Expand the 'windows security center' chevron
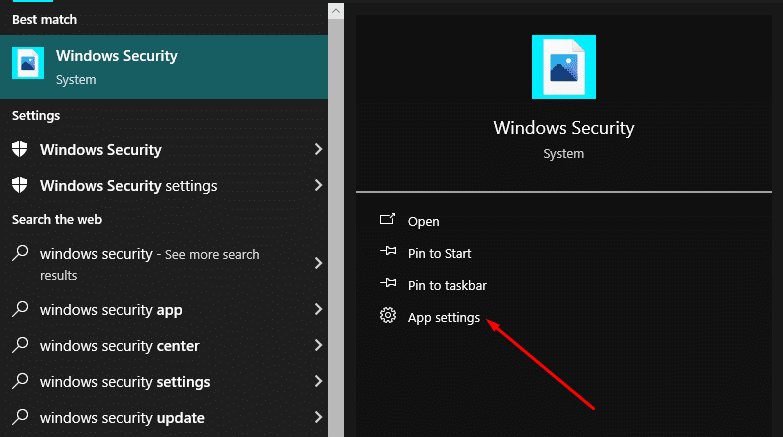The width and height of the screenshot is (783, 437). [x=318, y=345]
